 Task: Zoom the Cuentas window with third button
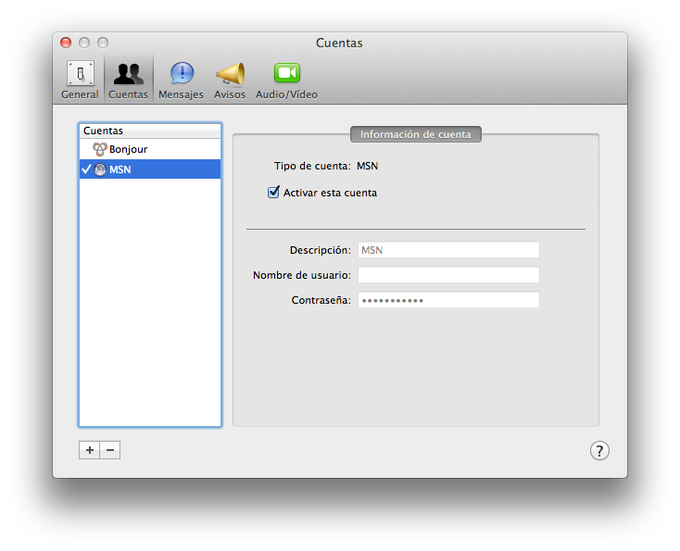pos(103,42)
